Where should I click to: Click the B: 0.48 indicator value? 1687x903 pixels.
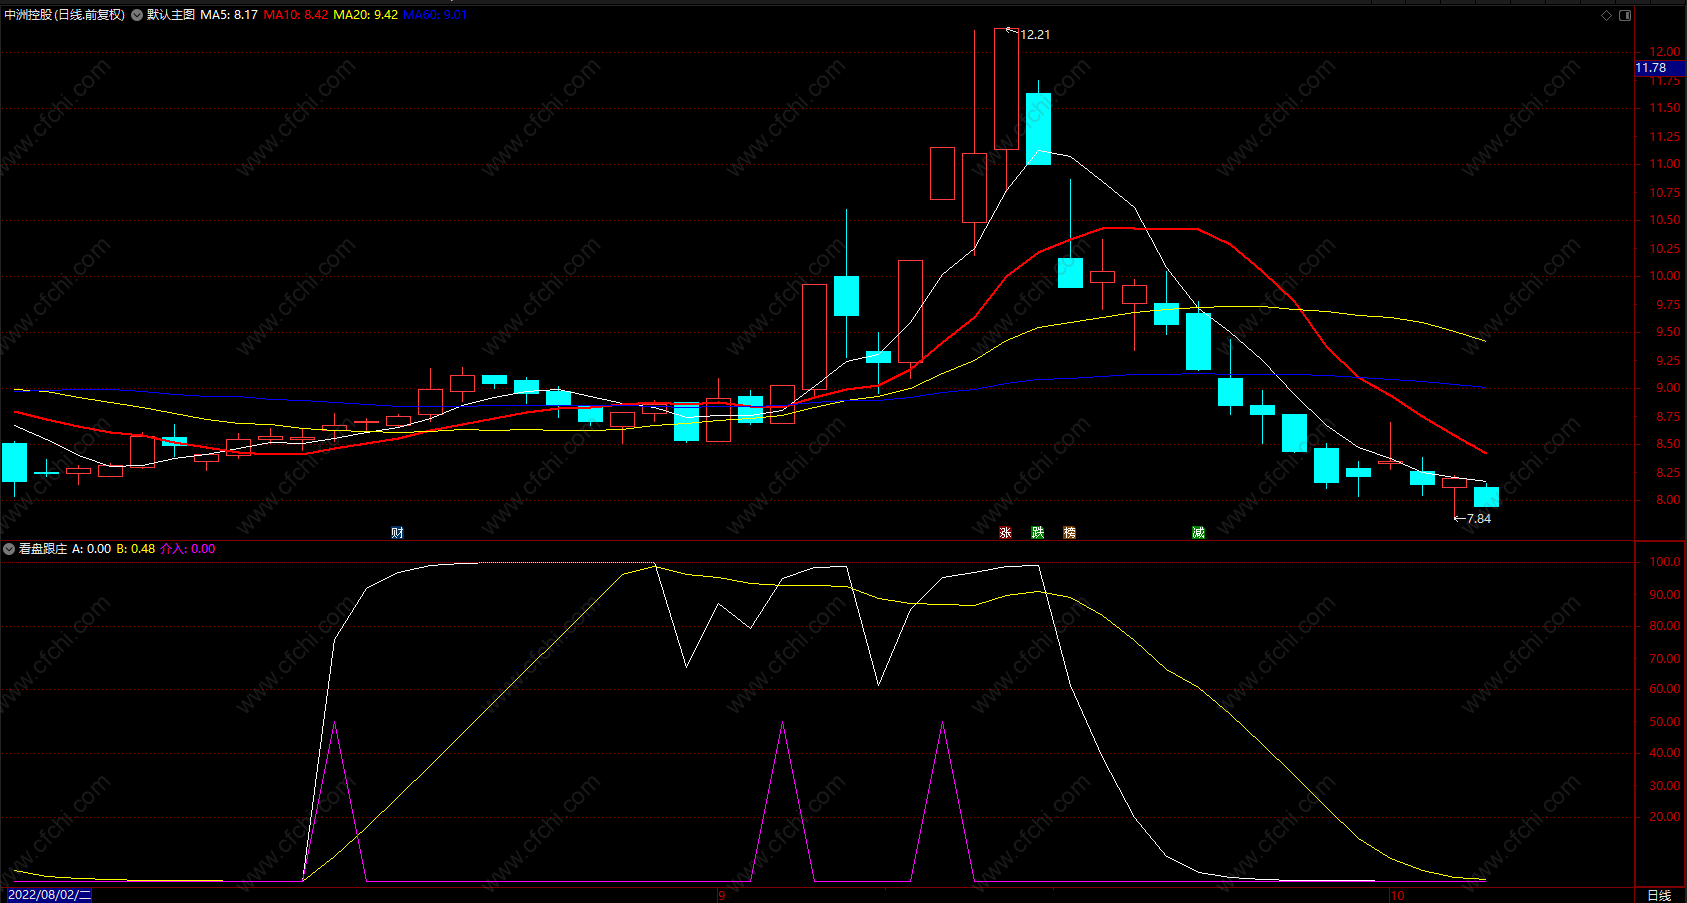(136, 549)
